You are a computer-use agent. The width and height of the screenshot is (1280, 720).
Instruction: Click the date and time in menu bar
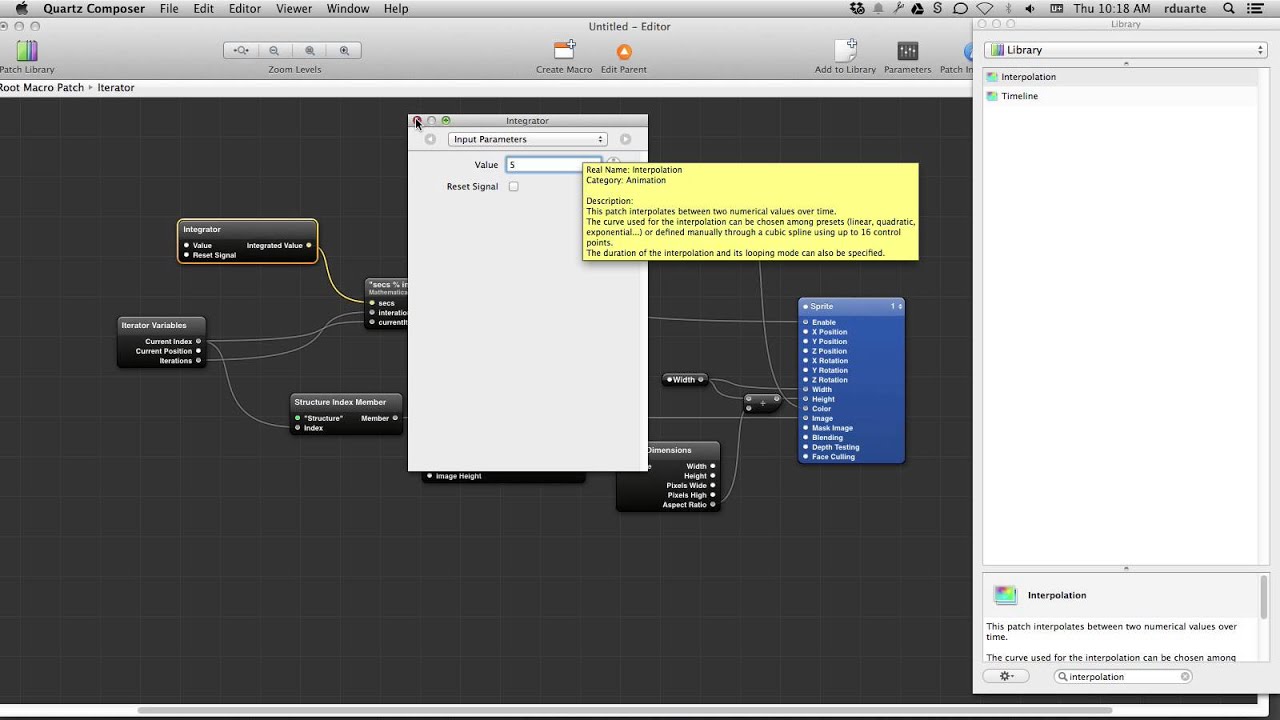[1112, 8]
